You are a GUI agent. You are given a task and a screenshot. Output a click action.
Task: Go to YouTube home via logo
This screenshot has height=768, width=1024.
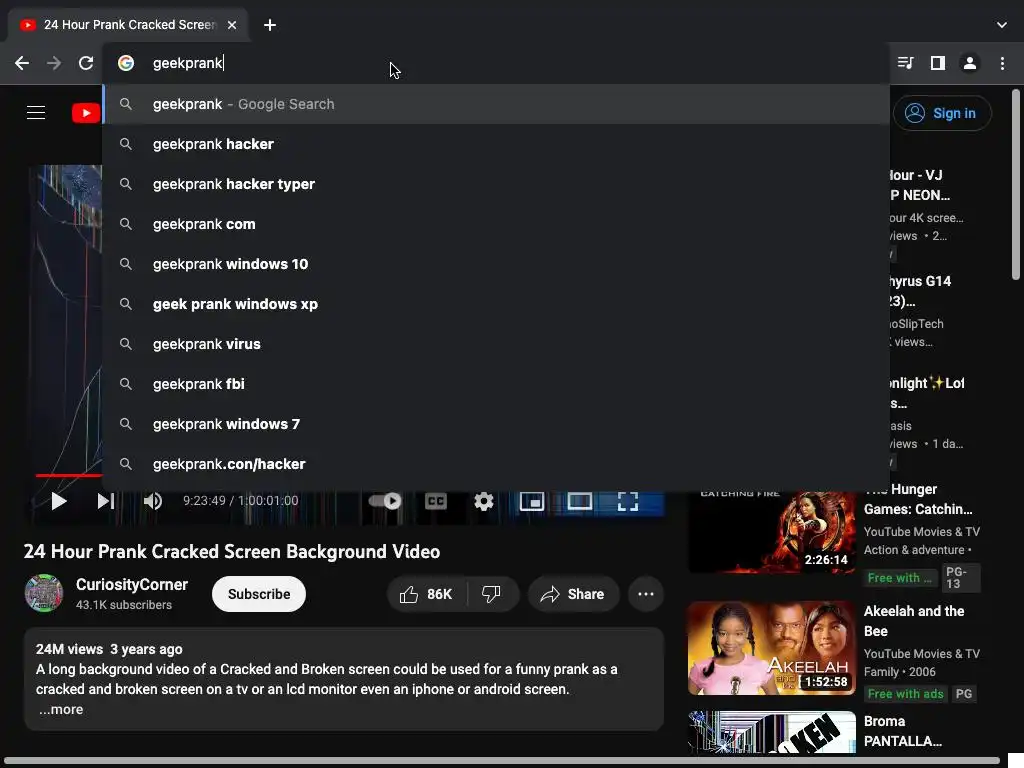86,113
